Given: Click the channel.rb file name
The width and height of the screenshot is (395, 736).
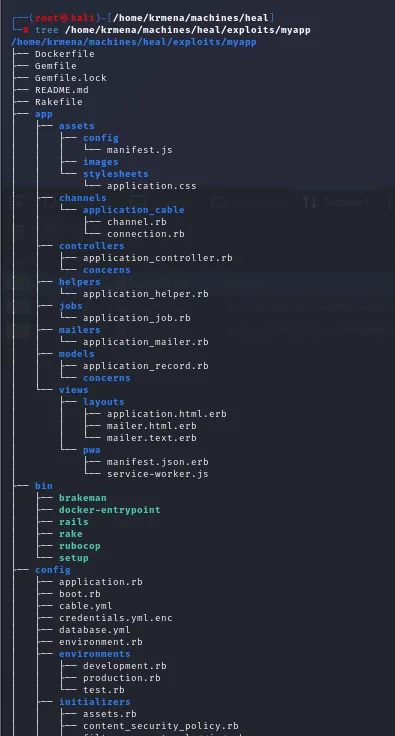Looking at the screenshot, I should click(x=137, y=222).
